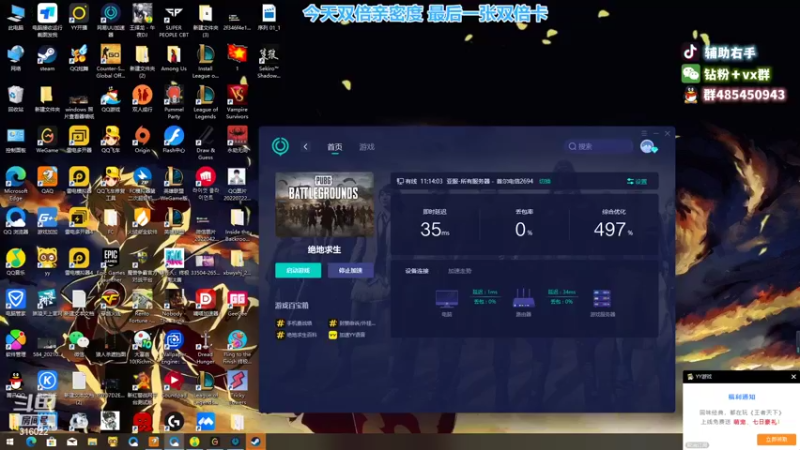Open the 微信 WeChat desktop shortcut
This screenshot has height=450, width=800.
[79, 343]
